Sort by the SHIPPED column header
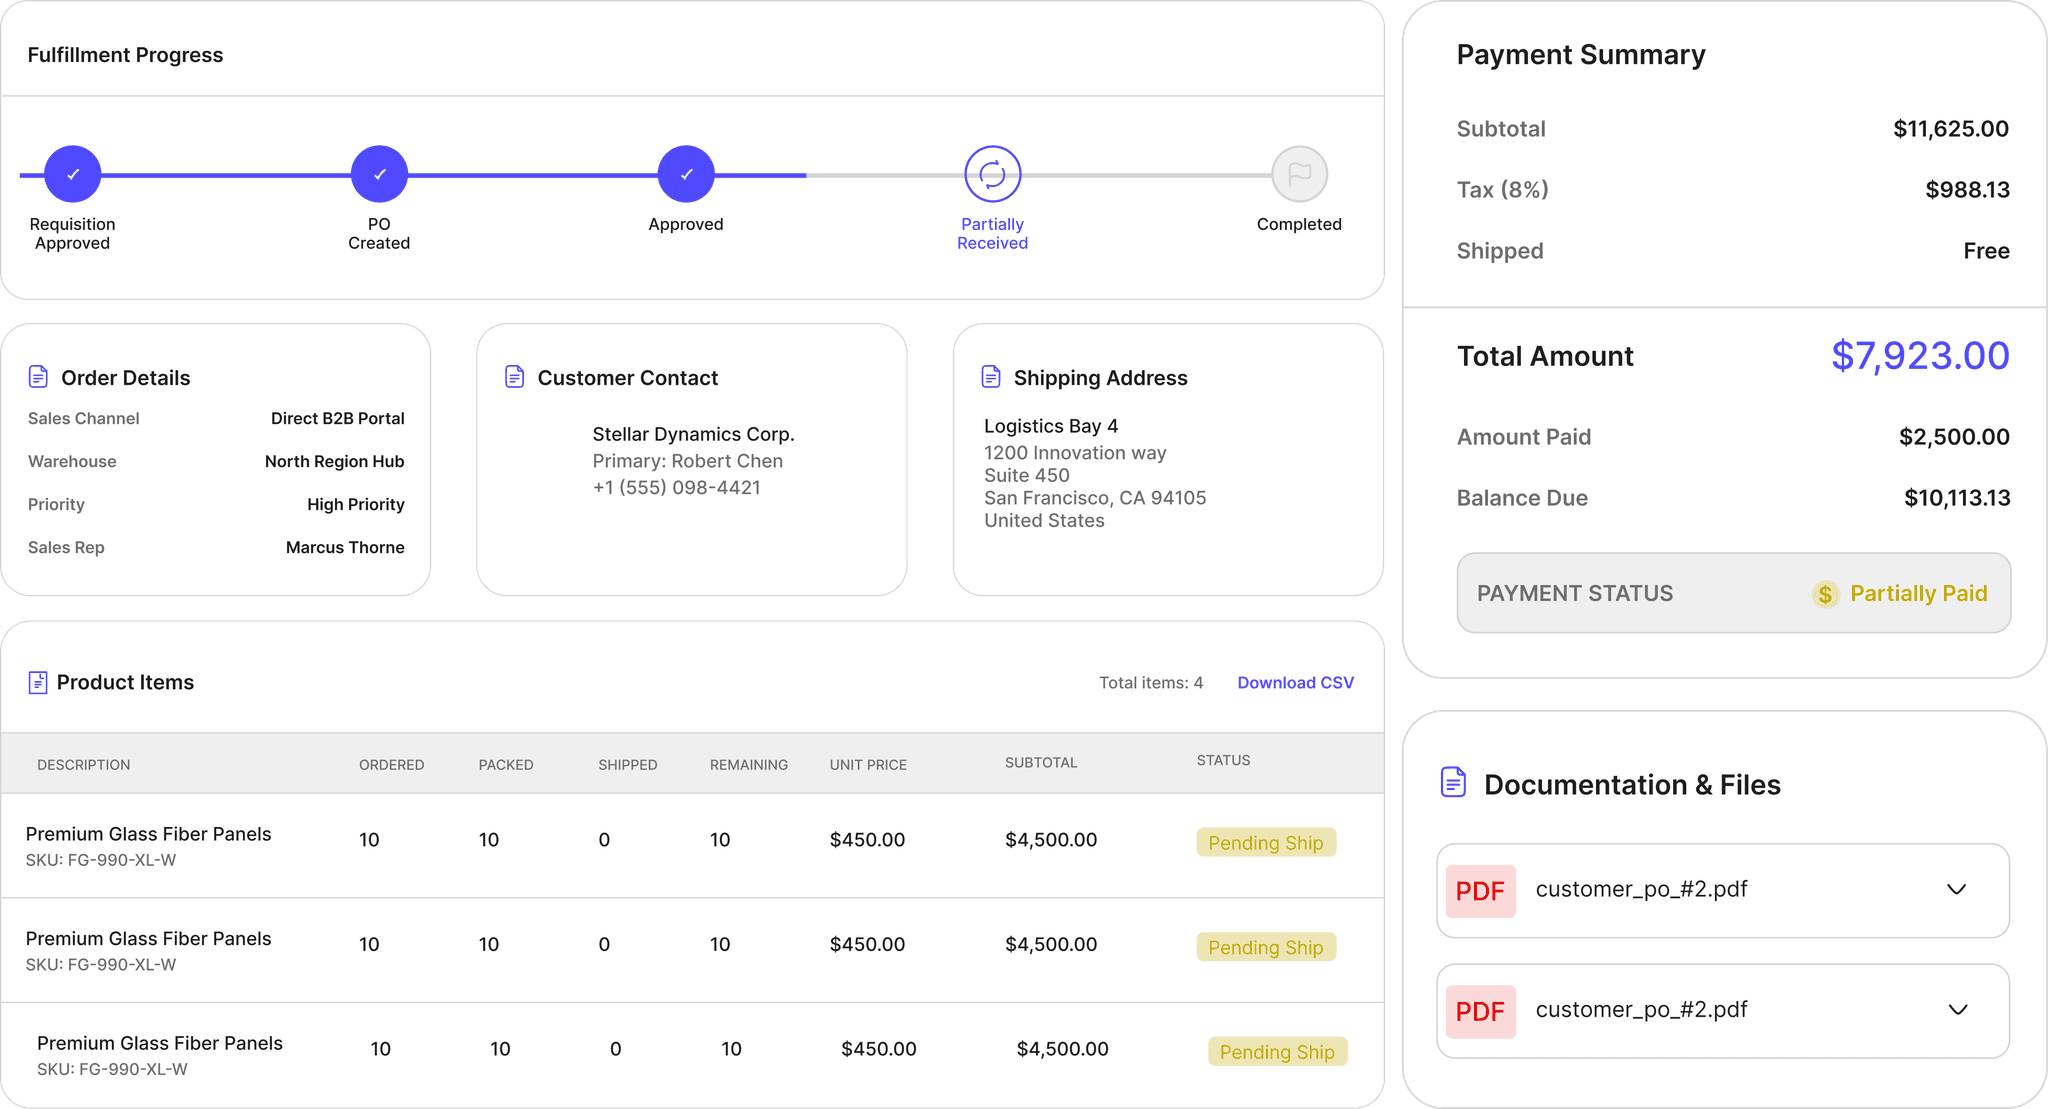The width and height of the screenshot is (2048, 1109). pos(628,765)
